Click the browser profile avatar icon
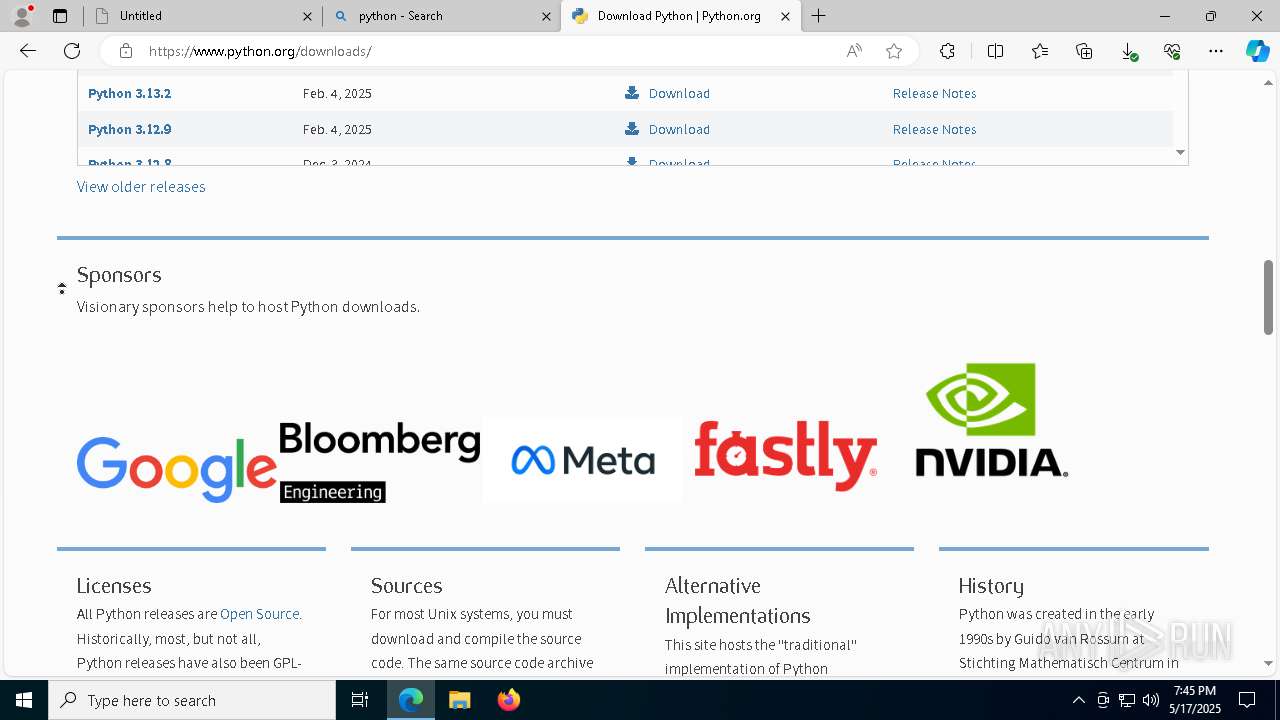The width and height of the screenshot is (1280, 720). click(x=22, y=16)
